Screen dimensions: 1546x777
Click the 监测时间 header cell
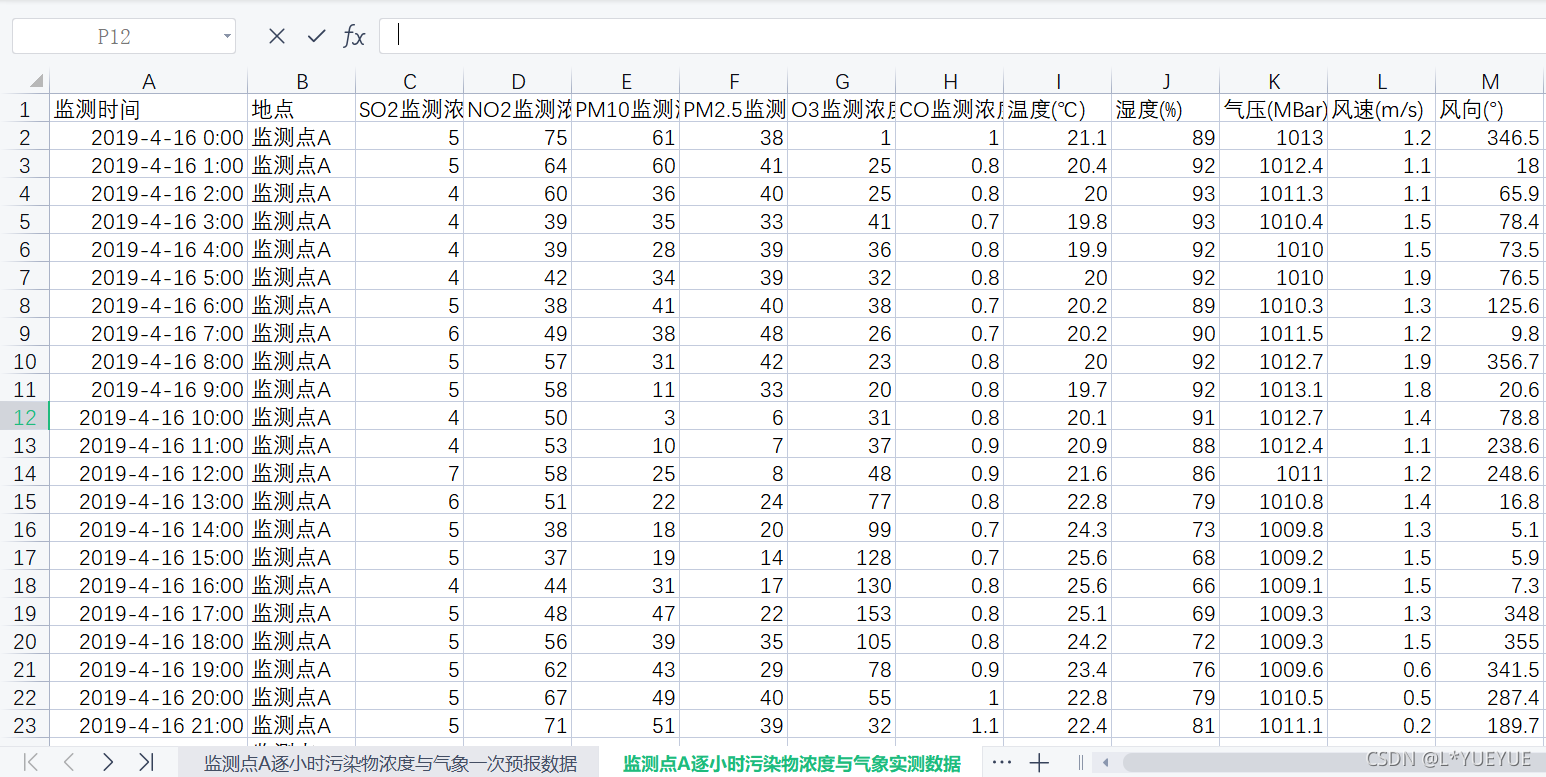(x=149, y=109)
